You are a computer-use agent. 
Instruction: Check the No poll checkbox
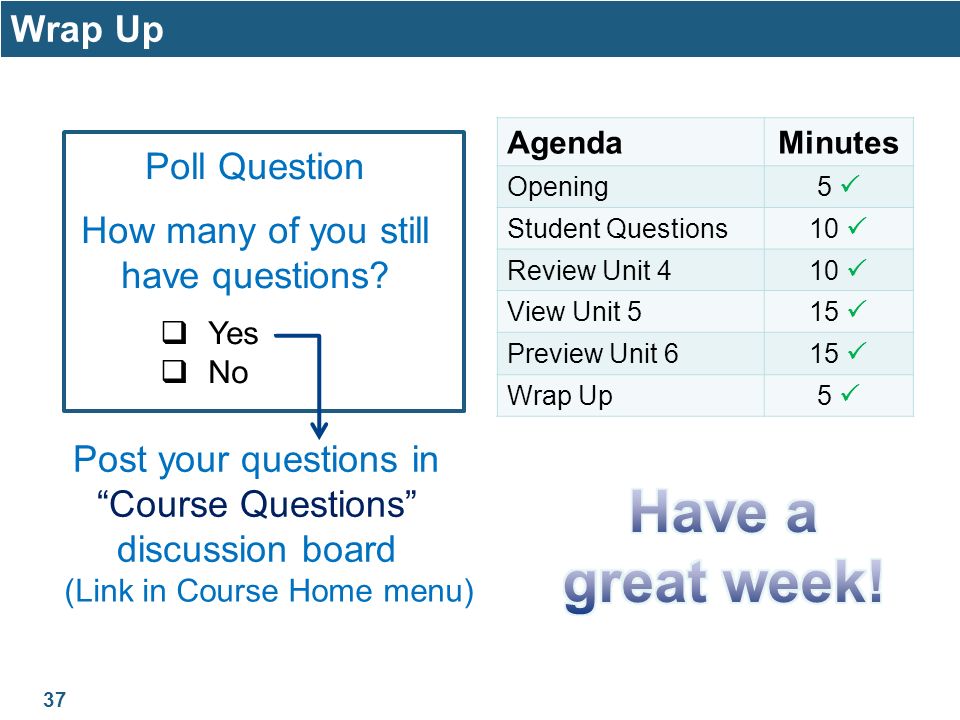(x=174, y=370)
